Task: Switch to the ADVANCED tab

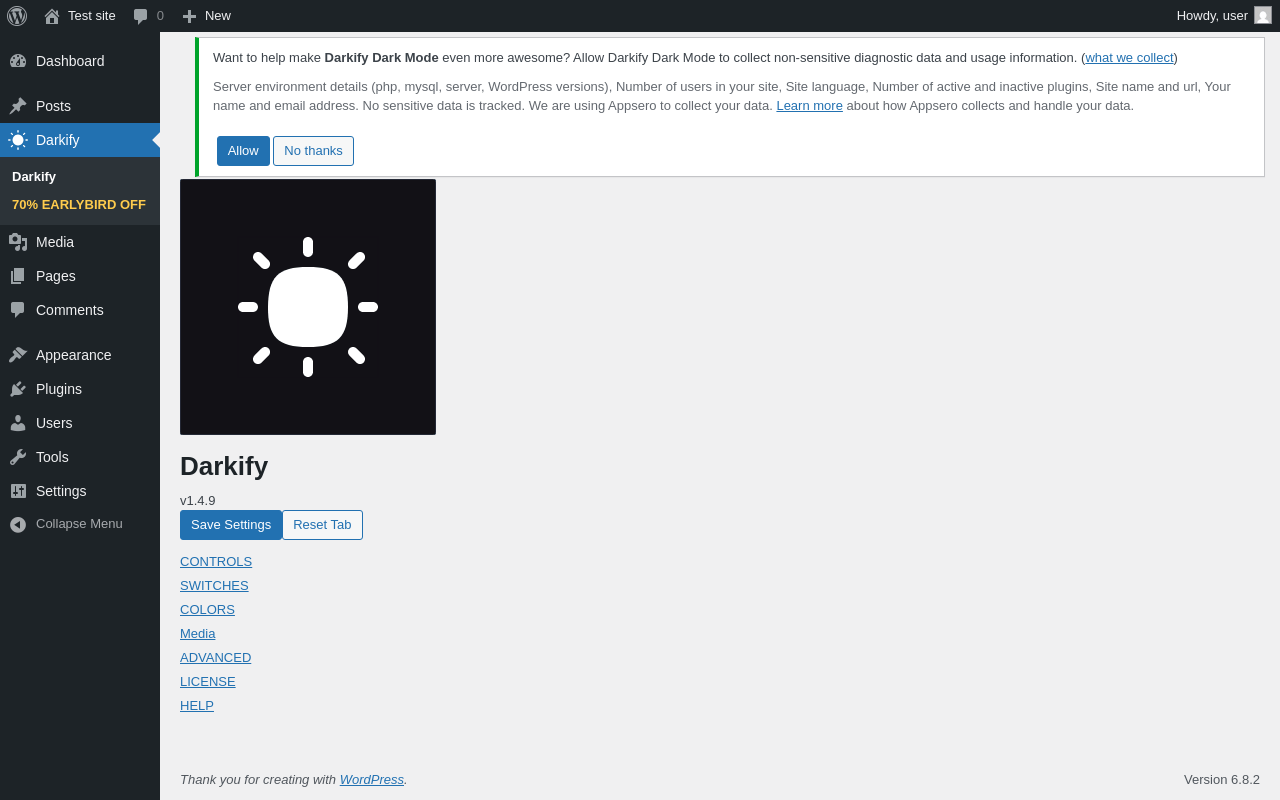Action: click(x=216, y=658)
